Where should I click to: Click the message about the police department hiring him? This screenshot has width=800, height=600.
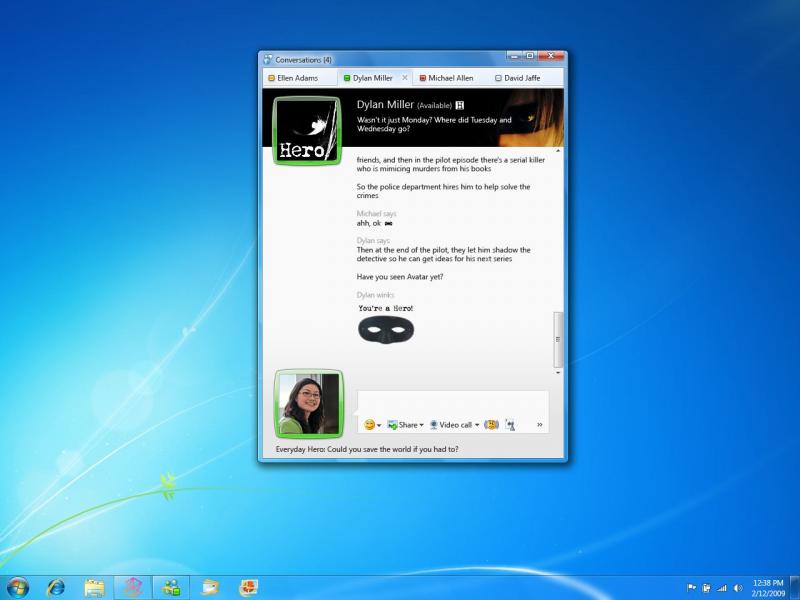443,191
